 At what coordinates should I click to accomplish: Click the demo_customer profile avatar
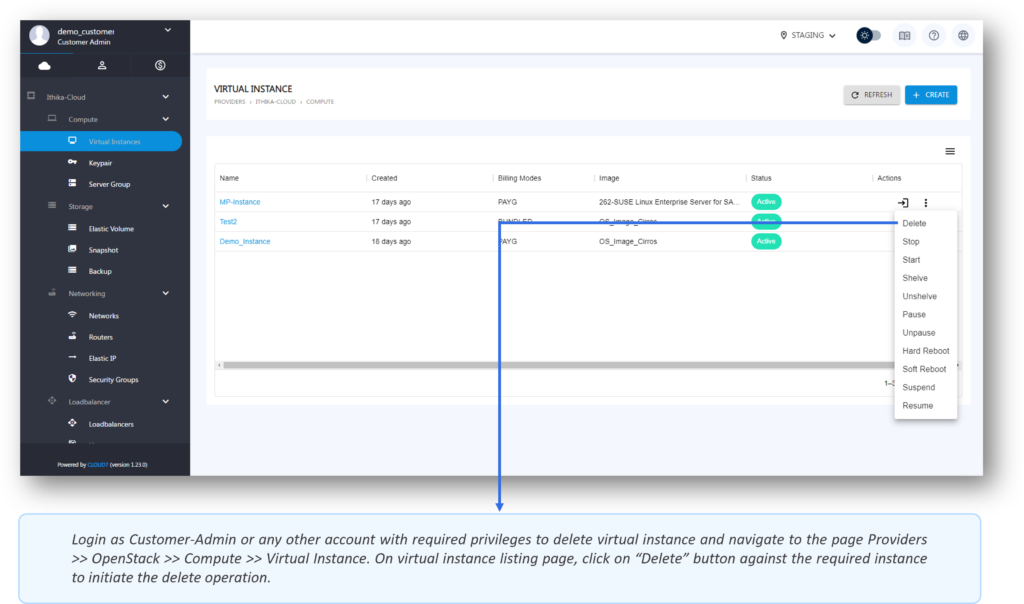39,35
